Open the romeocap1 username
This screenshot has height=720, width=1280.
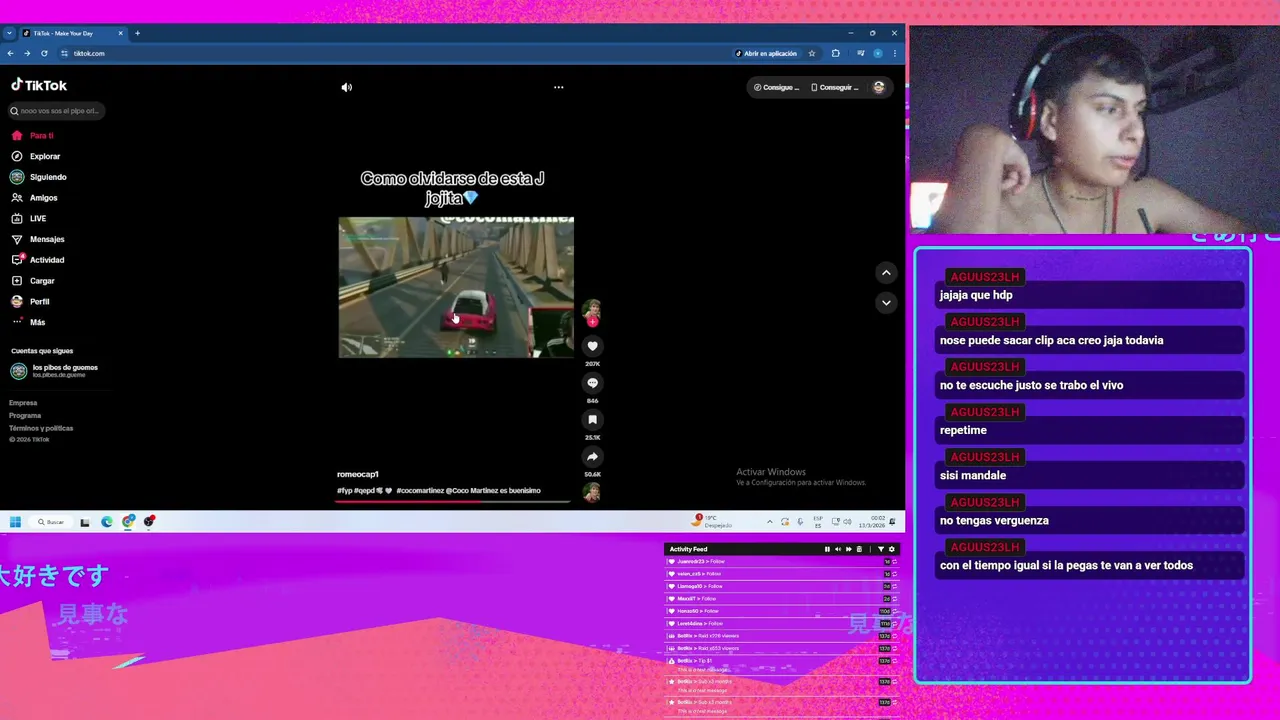click(358, 474)
